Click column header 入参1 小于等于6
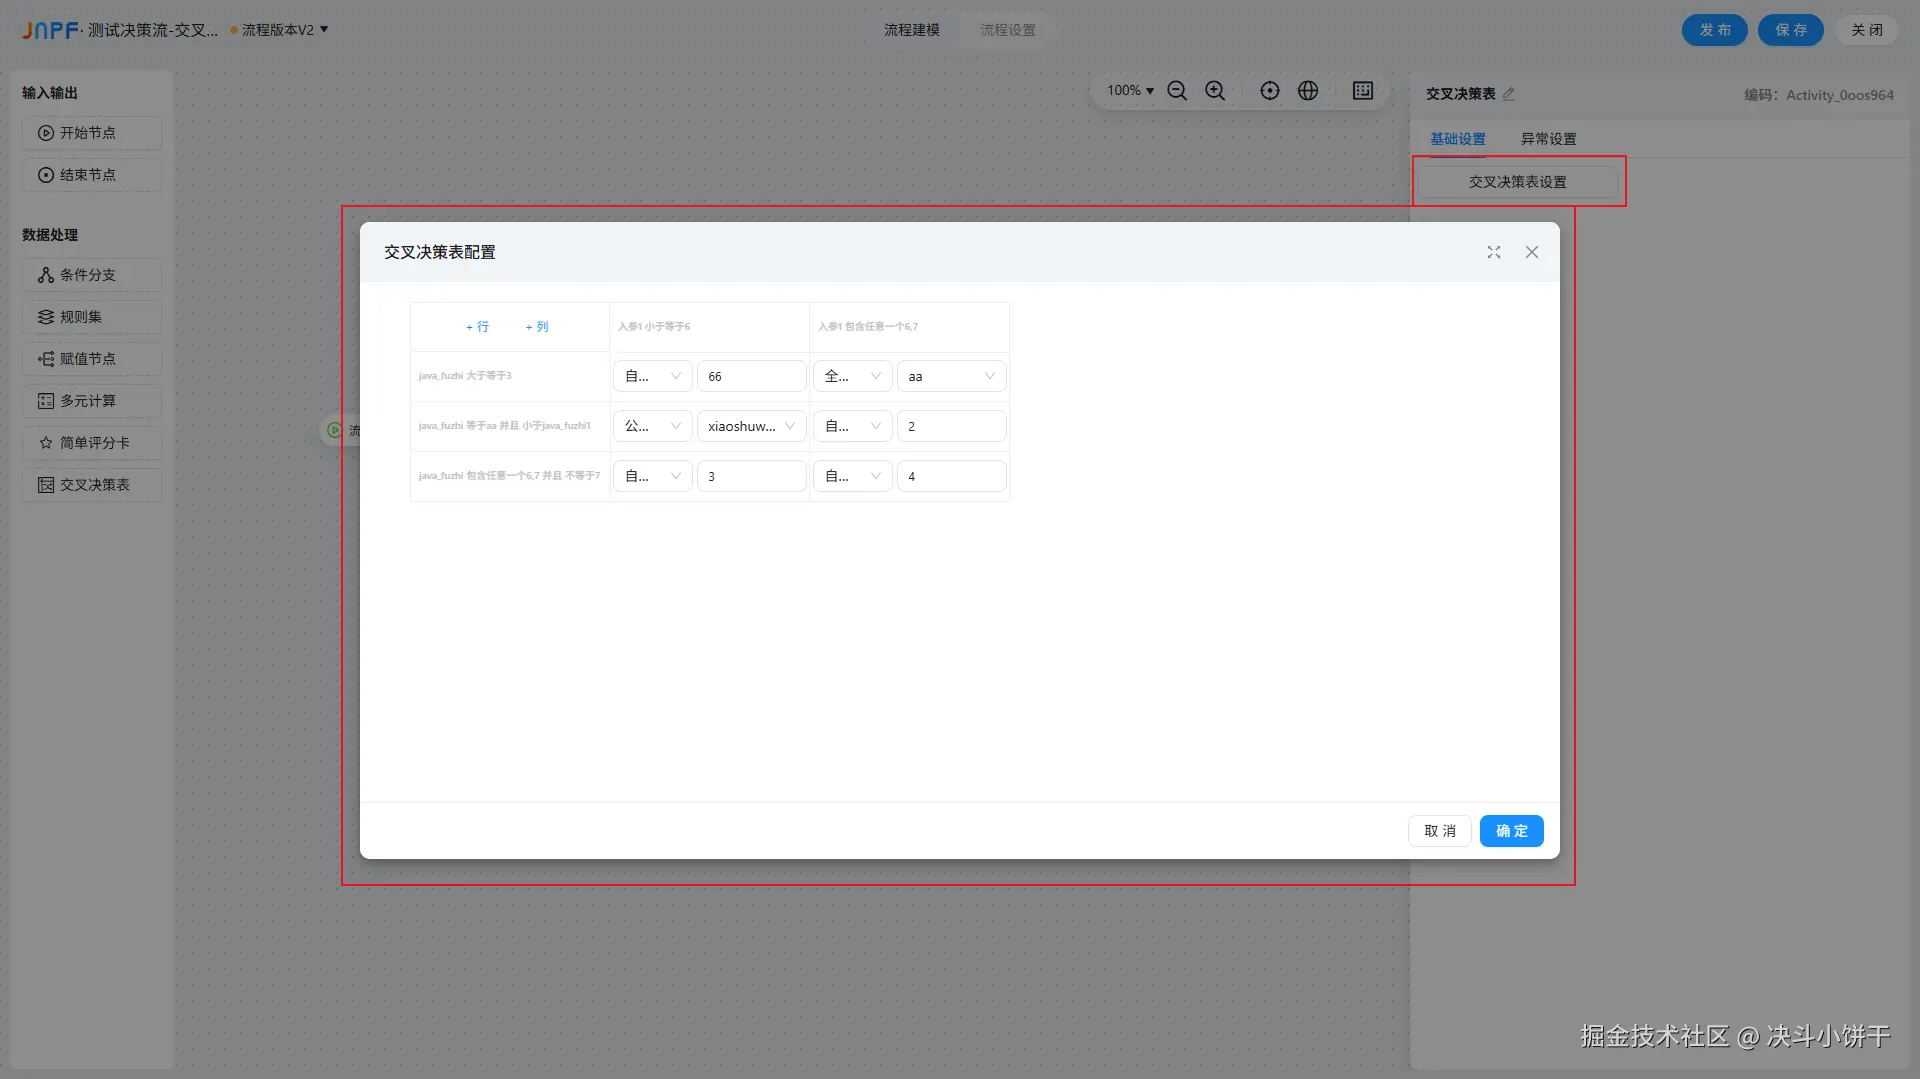Image resolution: width=1920 pixels, height=1079 pixels. [654, 327]
